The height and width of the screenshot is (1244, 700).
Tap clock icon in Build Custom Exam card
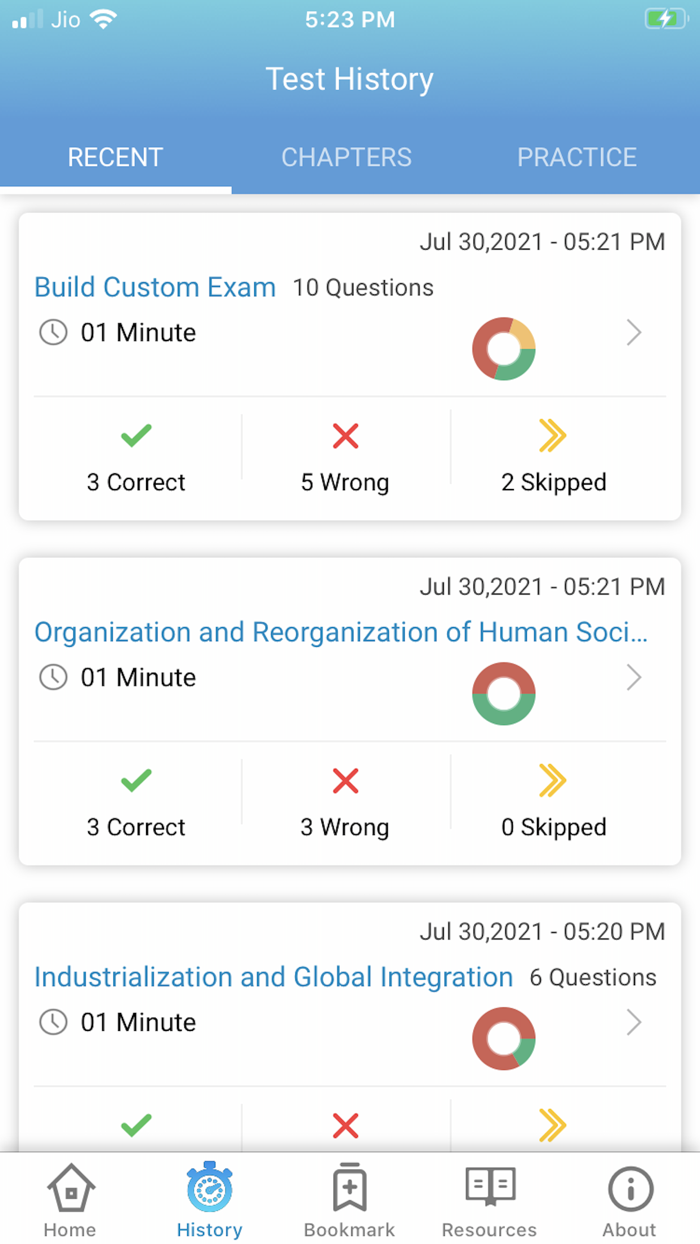click(53, 333)
